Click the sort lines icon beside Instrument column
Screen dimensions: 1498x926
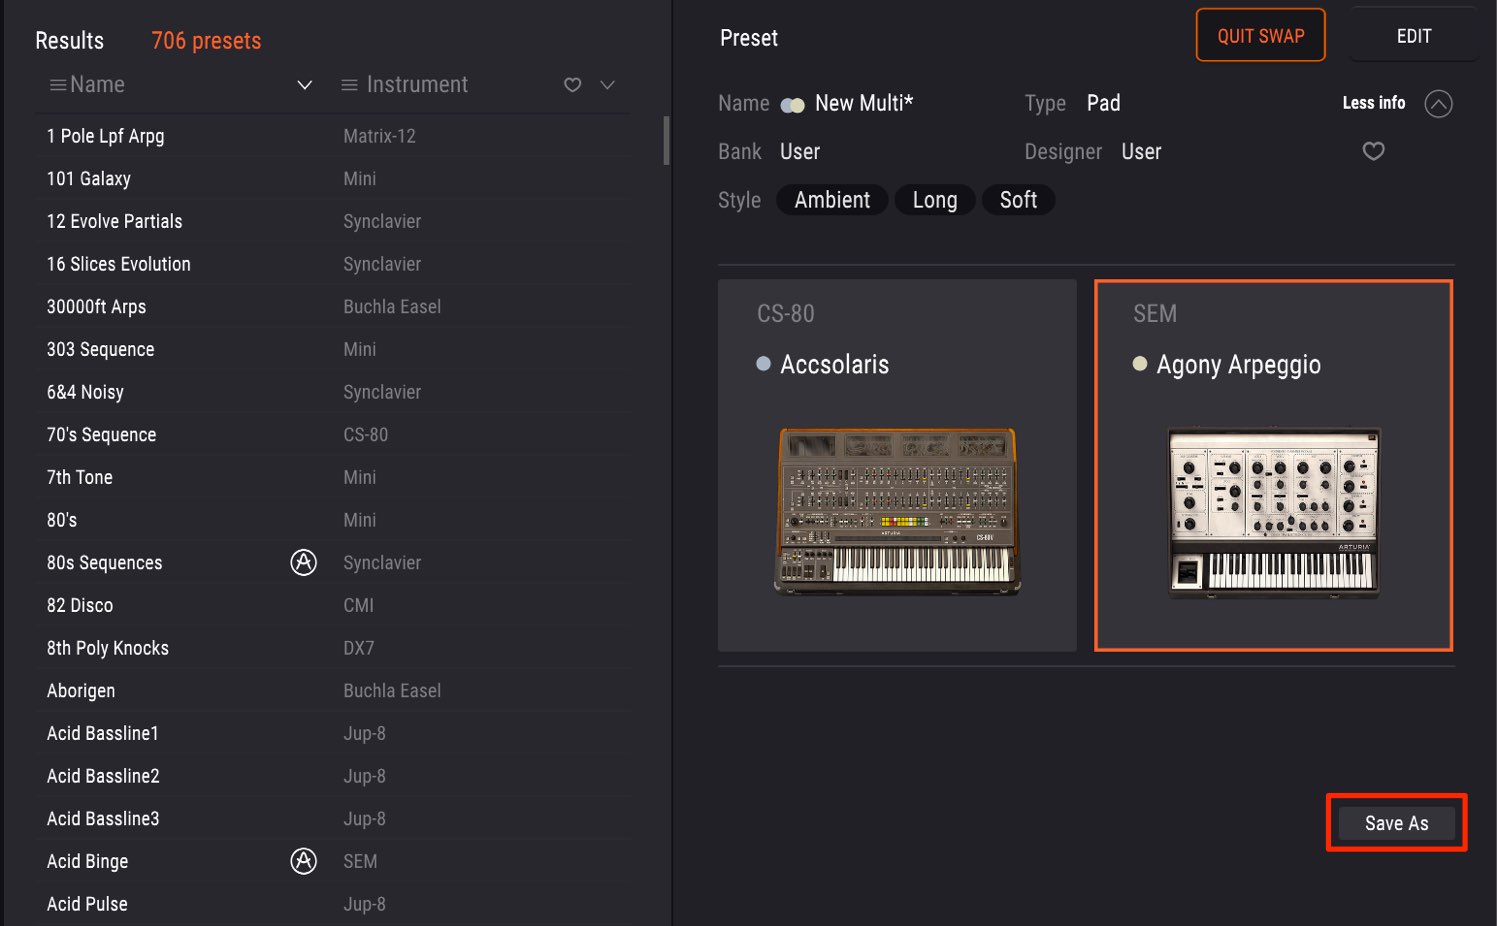click(x=350, y=85)
